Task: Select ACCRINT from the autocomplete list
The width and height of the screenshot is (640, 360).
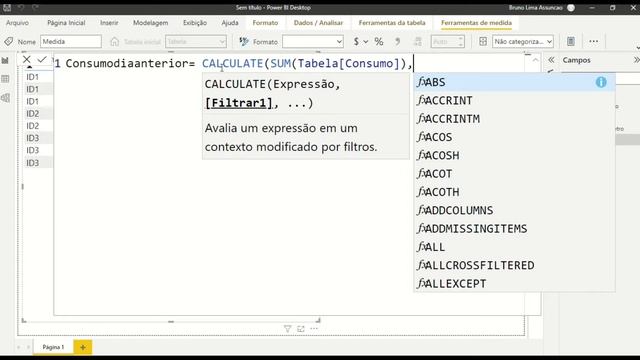Action: [514, 100]
